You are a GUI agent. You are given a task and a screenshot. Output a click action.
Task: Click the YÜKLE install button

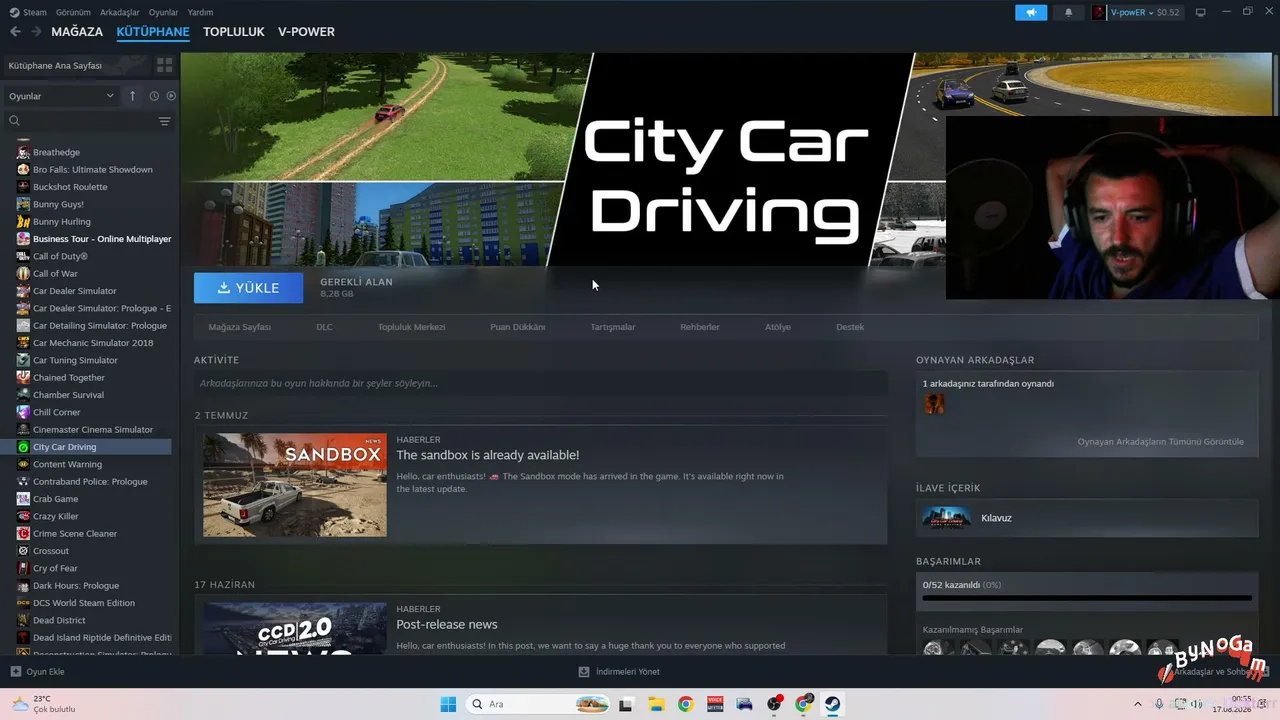249,288
